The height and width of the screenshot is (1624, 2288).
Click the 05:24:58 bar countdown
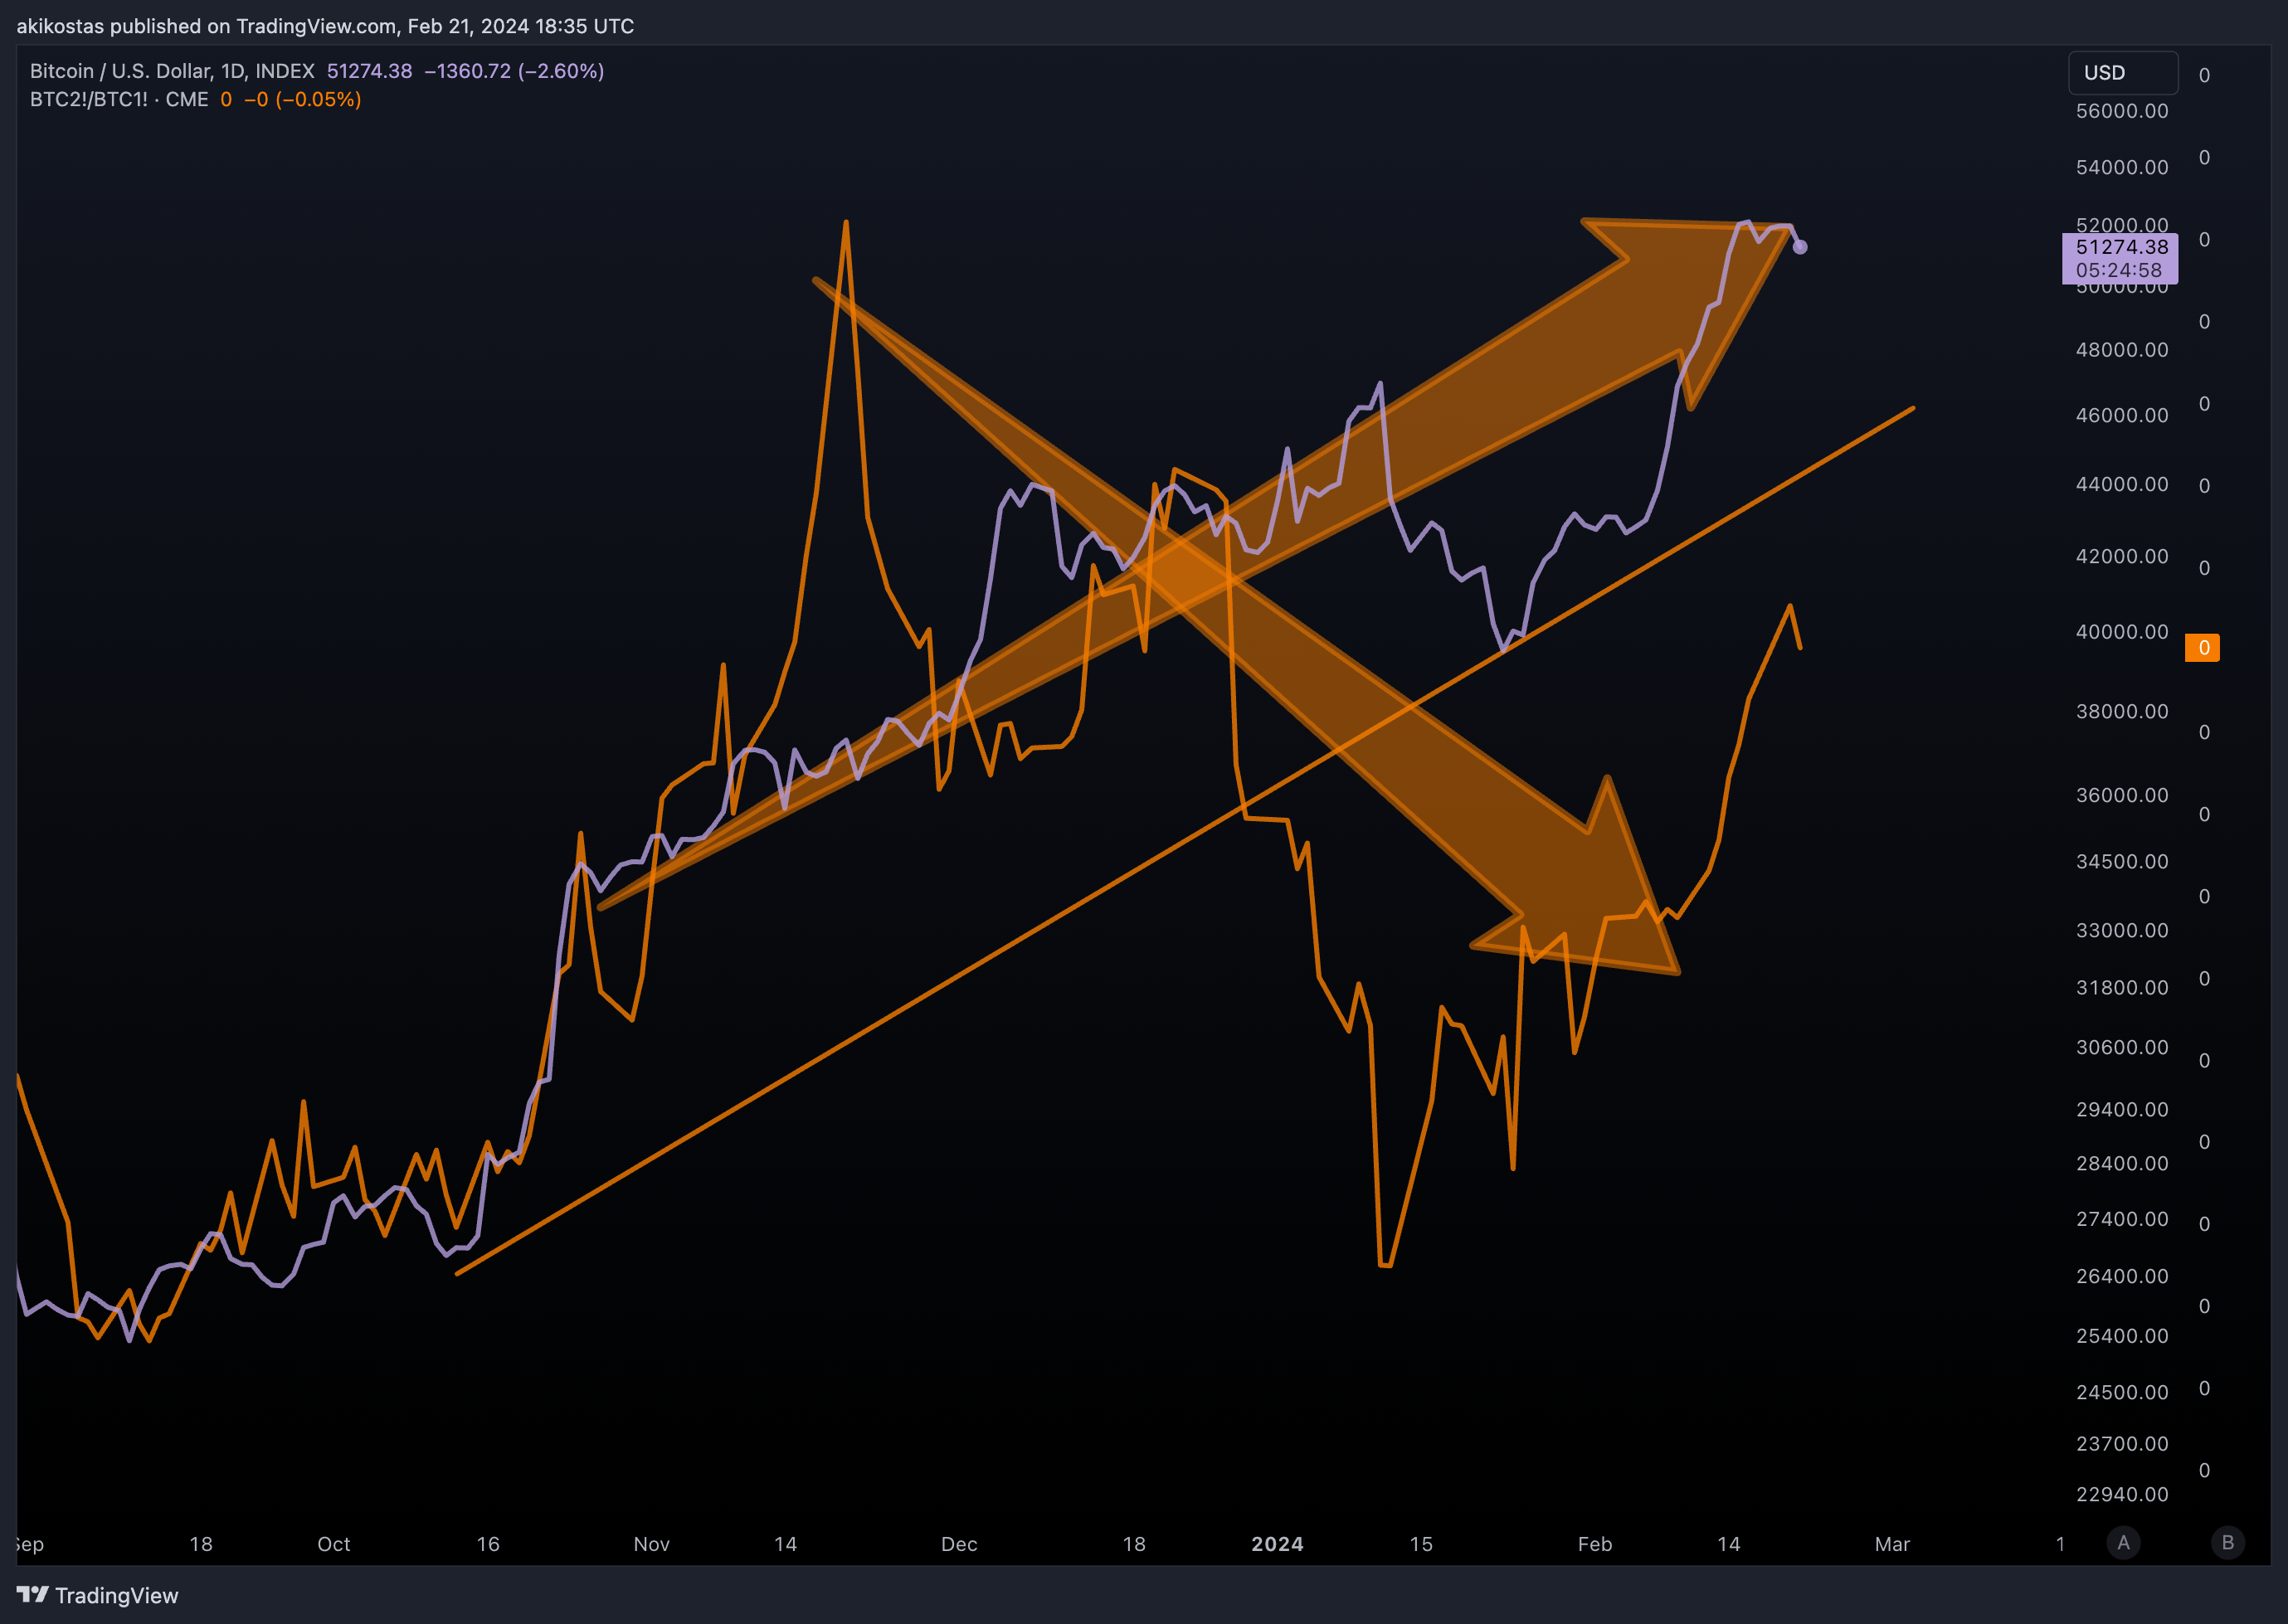click(x=2119, y=270)
